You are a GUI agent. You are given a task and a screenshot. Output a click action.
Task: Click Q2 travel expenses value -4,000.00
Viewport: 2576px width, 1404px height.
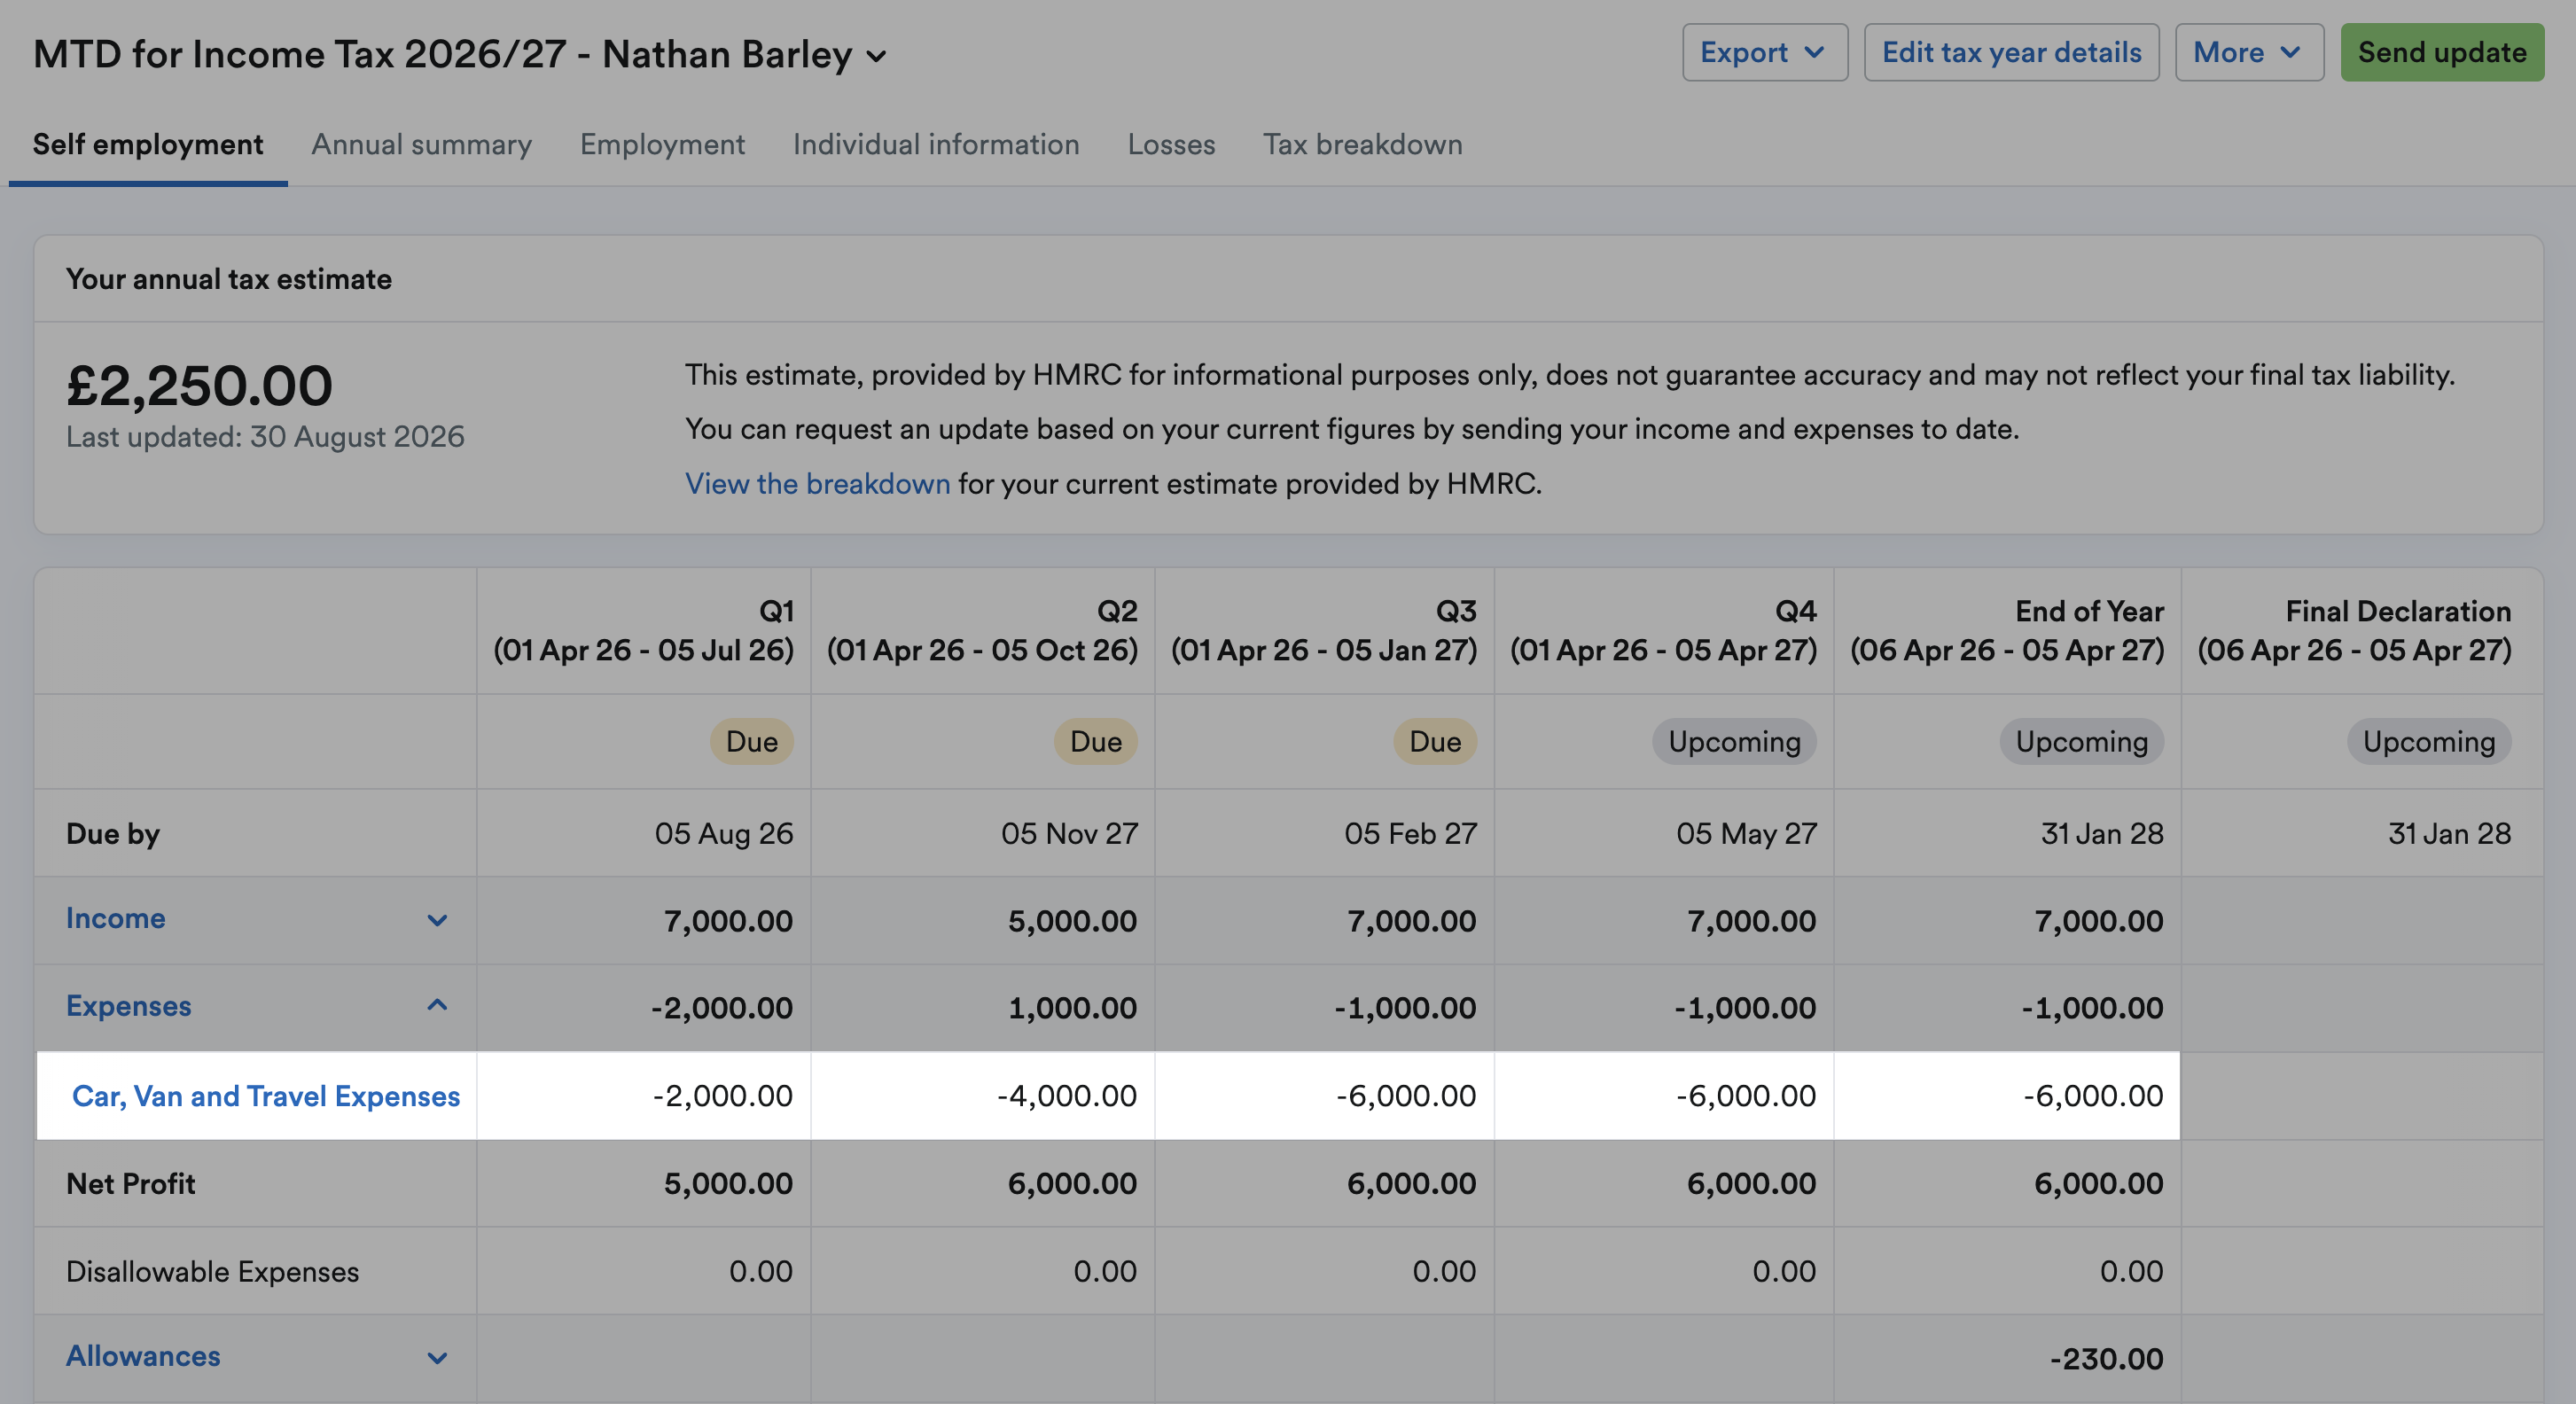click(x=1067, y=1096)
